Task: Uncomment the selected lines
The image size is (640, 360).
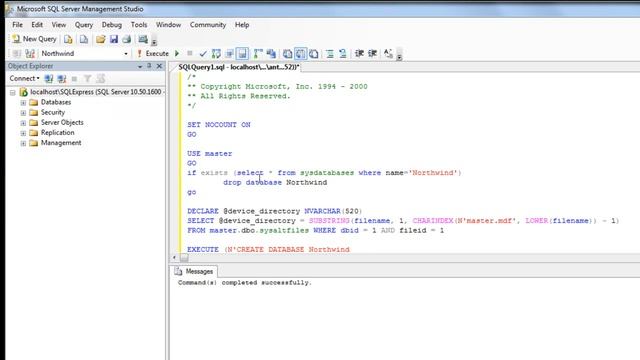Action: click(343, 53)
